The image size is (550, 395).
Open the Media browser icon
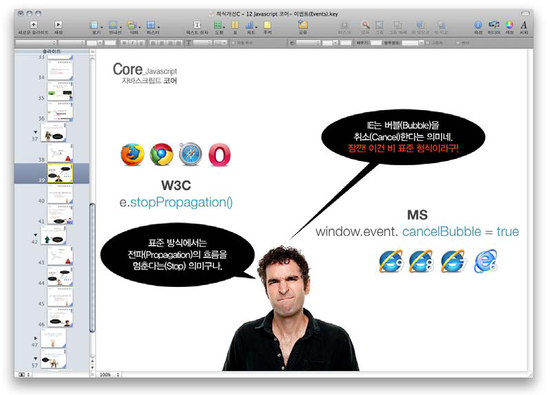click(494, 25)
